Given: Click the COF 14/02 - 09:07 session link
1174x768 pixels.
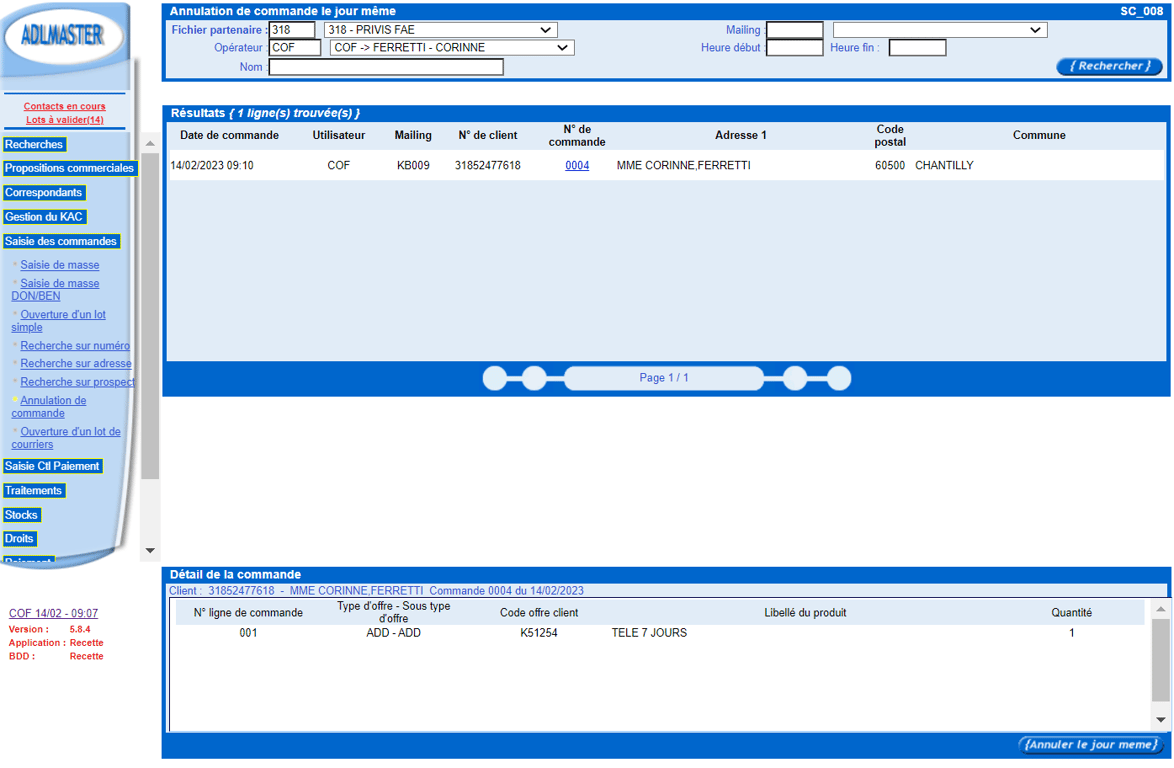Looking at the screenshot, I should coord(53,613).
